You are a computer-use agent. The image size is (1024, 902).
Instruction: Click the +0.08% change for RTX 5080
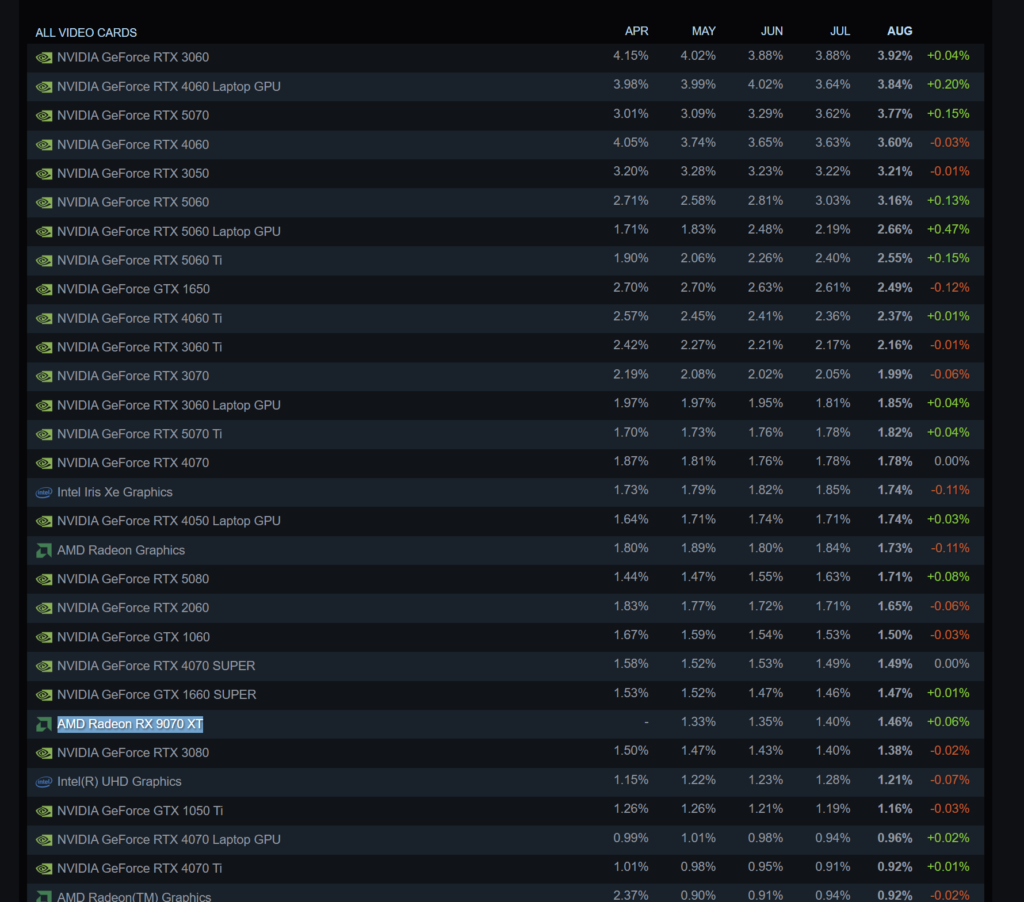click(948, 577)
